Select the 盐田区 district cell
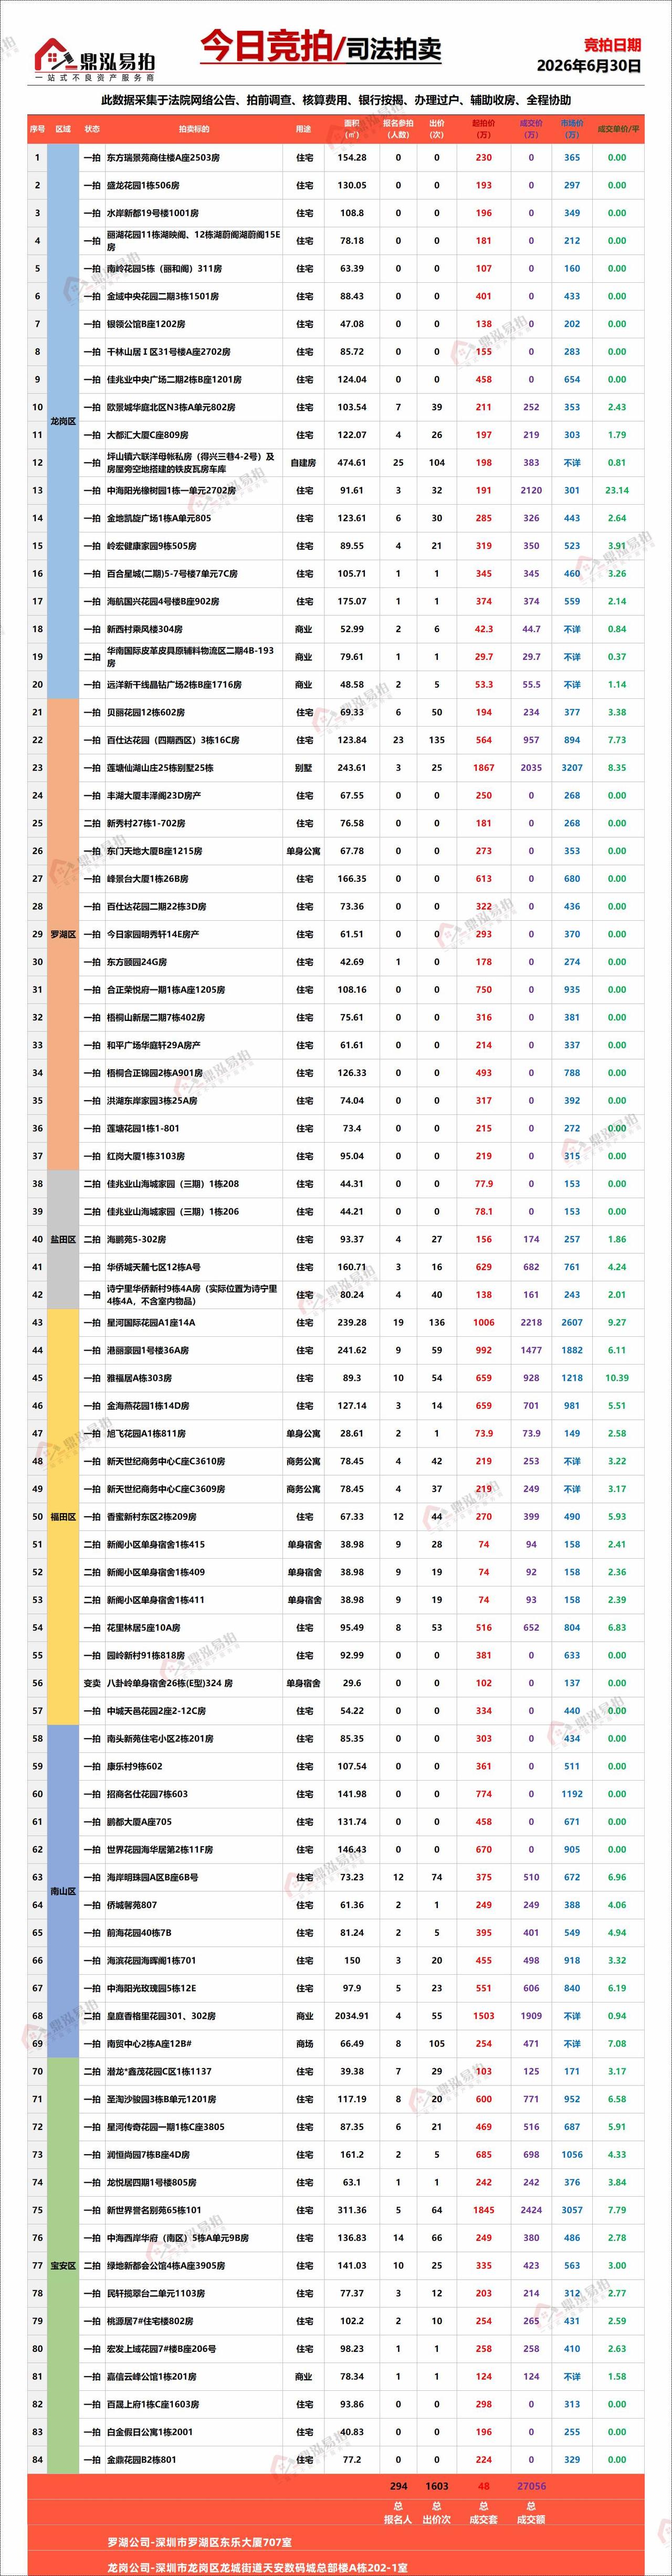Viewport: 672px width, 2576px height. pos(64,1239)
